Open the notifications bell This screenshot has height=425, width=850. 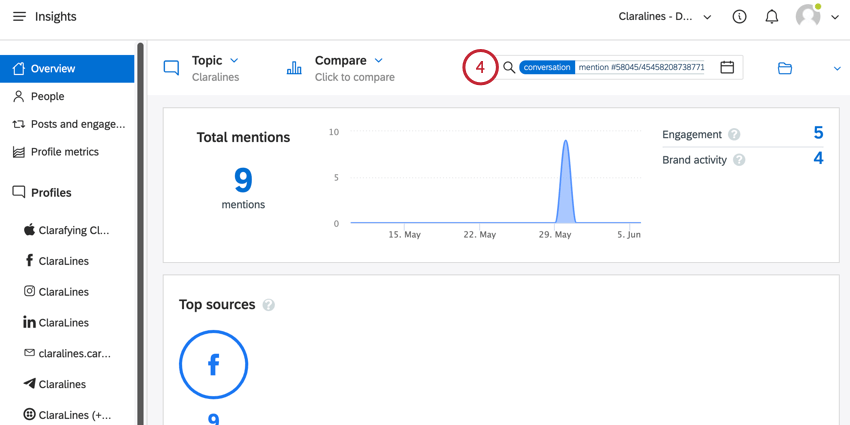coord(771,17)
